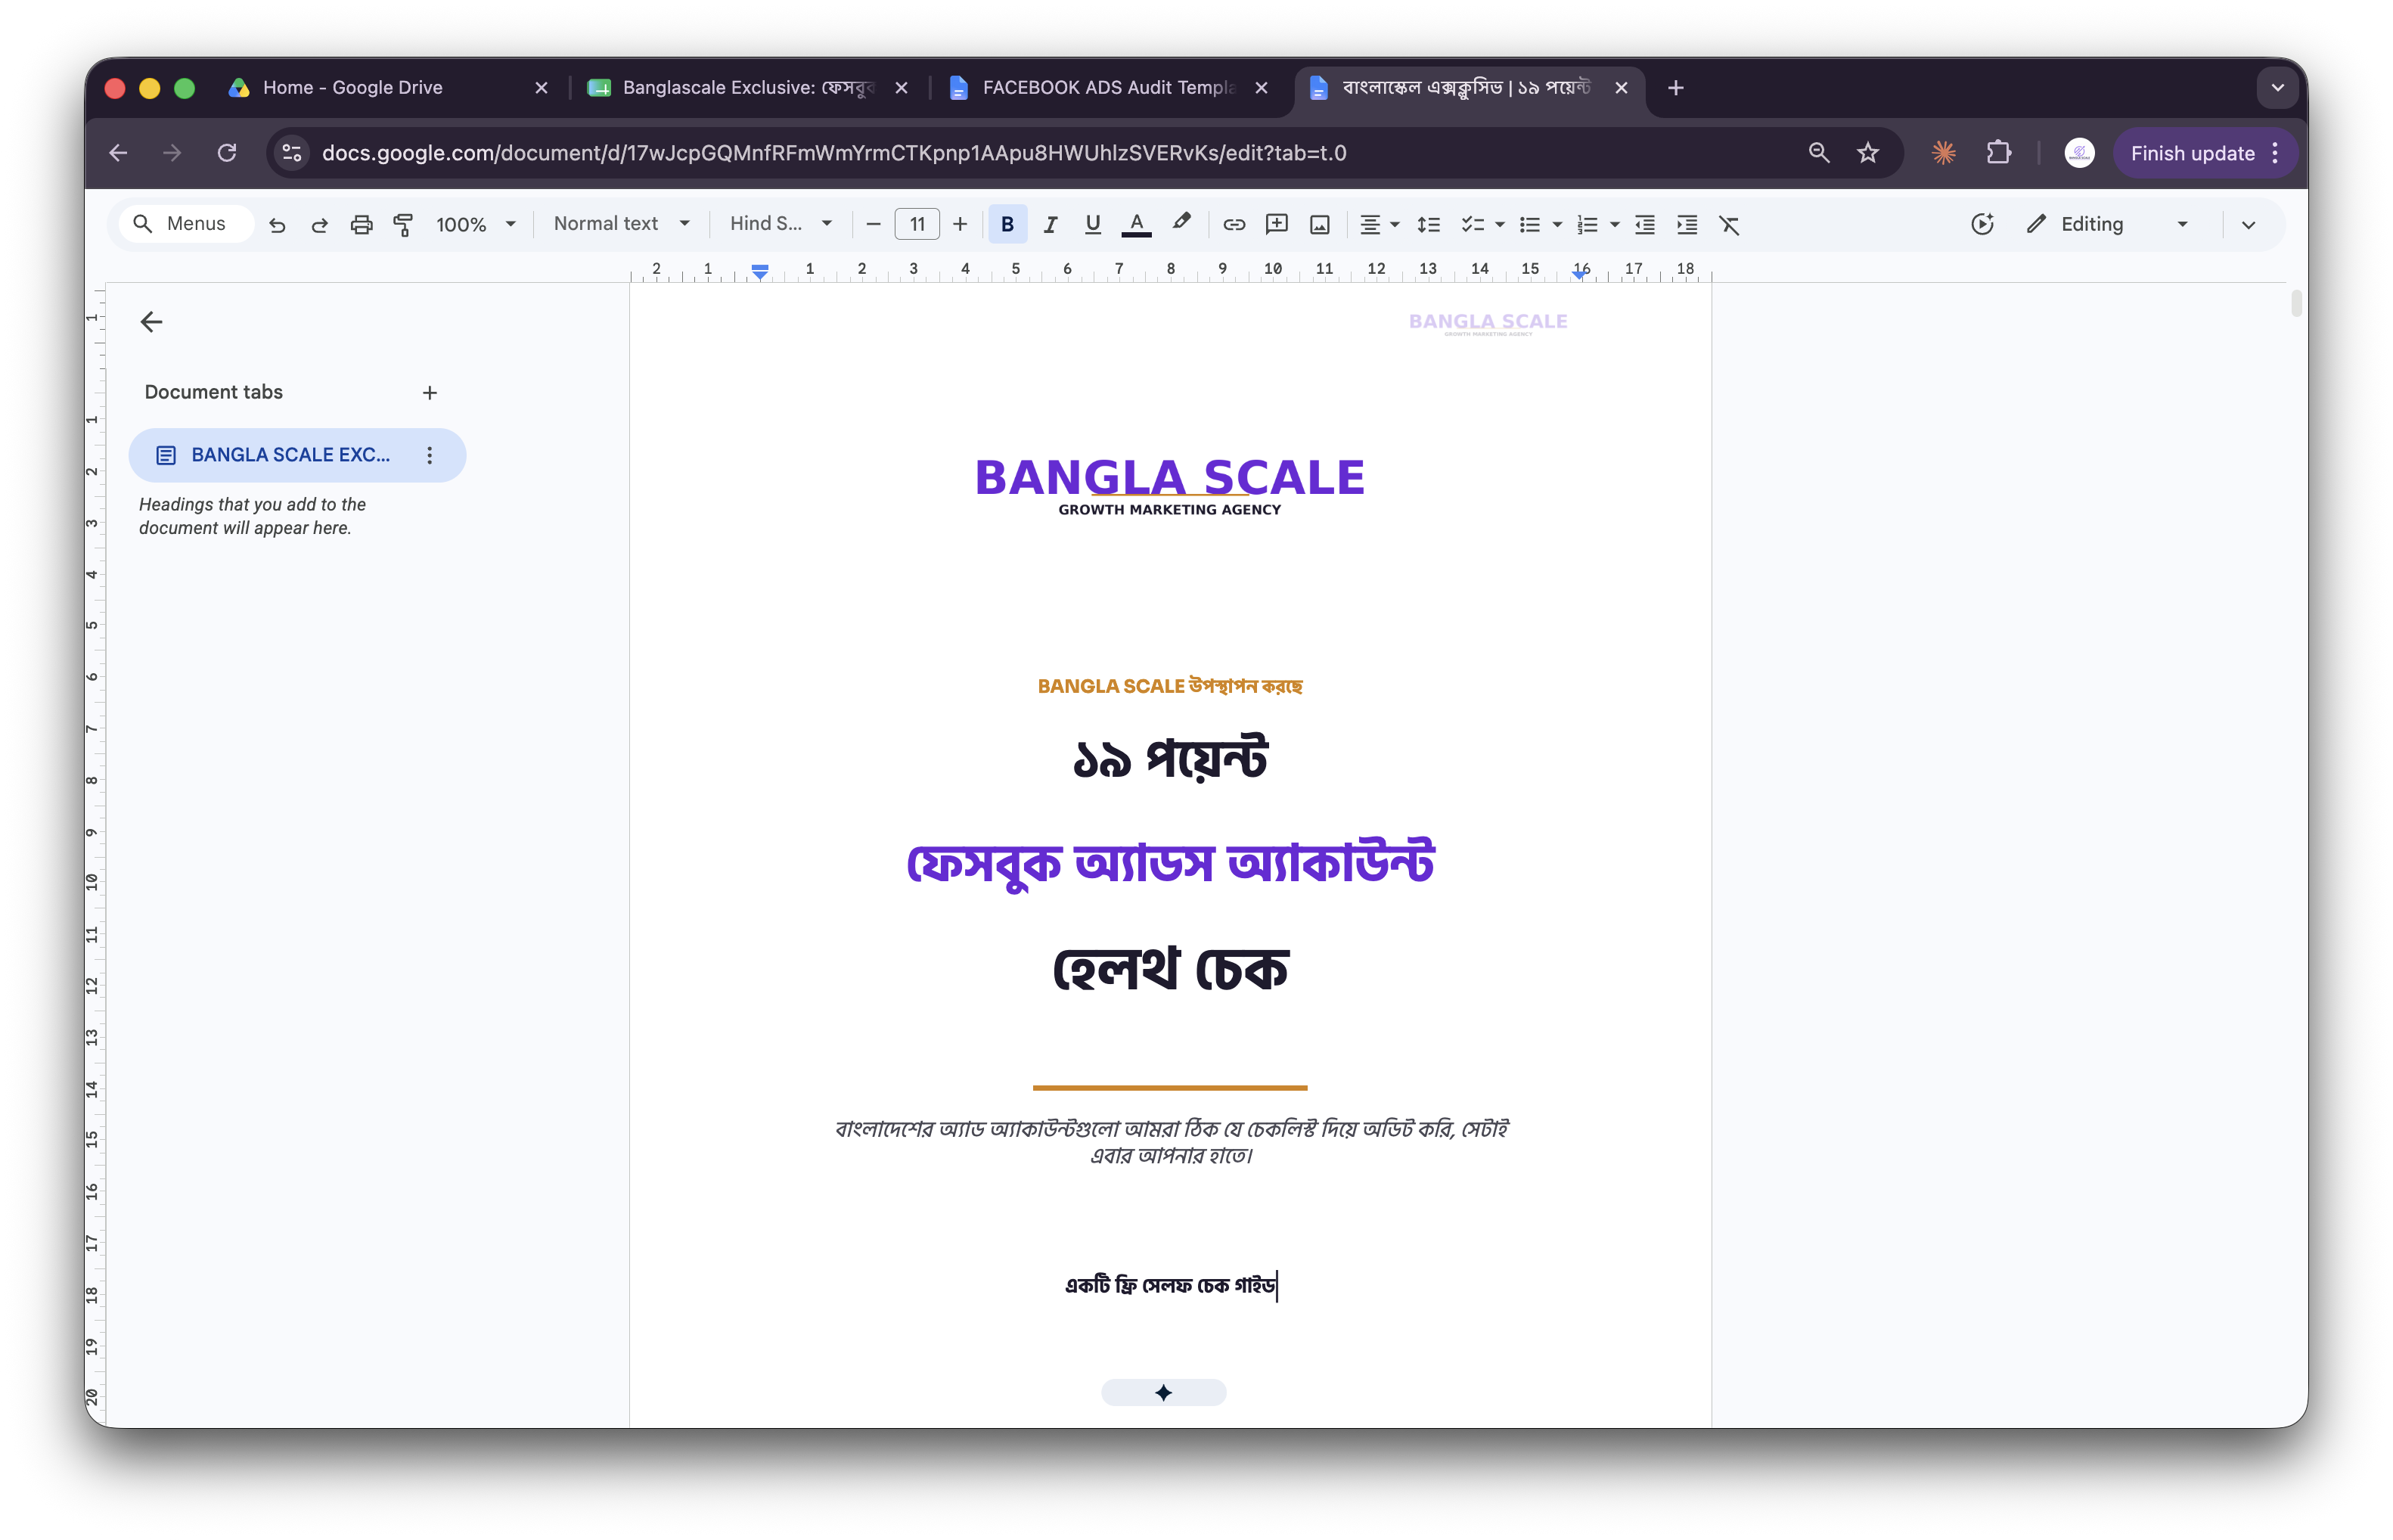
Task: Print the document using printer icon
Action: point(361,224)
